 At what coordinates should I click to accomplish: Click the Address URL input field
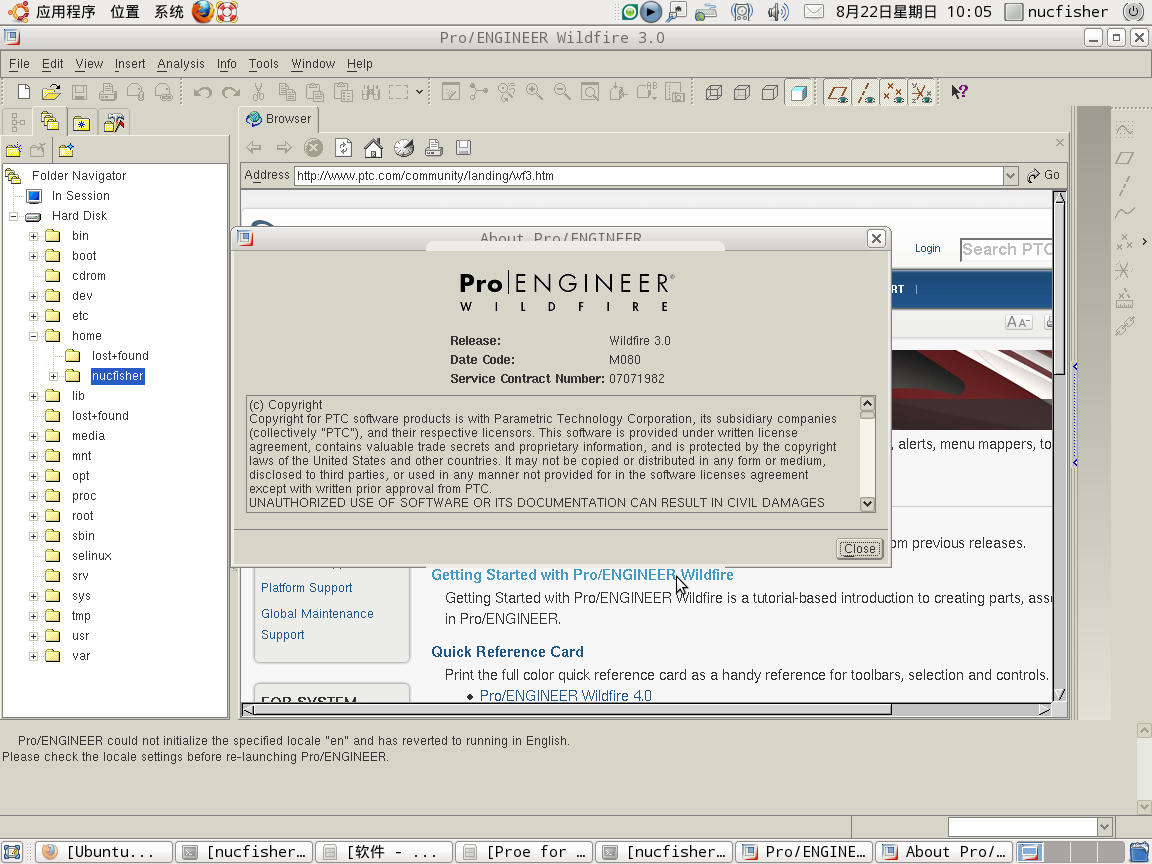pos(649,176)
